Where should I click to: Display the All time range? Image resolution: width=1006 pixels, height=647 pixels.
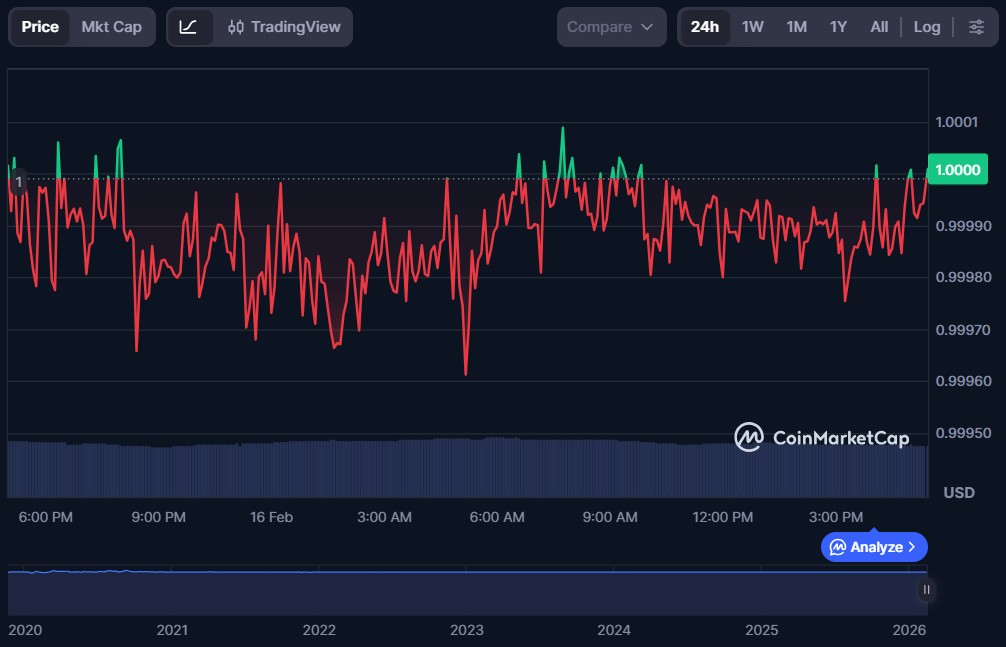pyautogui.click(x=878, y=27)
